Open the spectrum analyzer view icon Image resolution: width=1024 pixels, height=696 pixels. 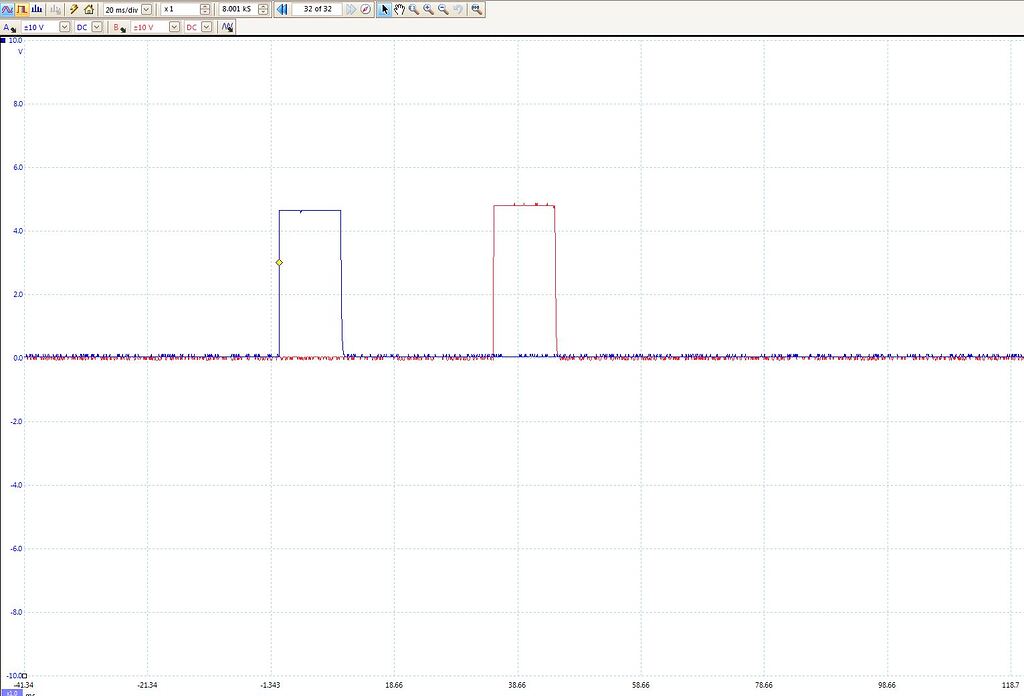coord(36,9)
